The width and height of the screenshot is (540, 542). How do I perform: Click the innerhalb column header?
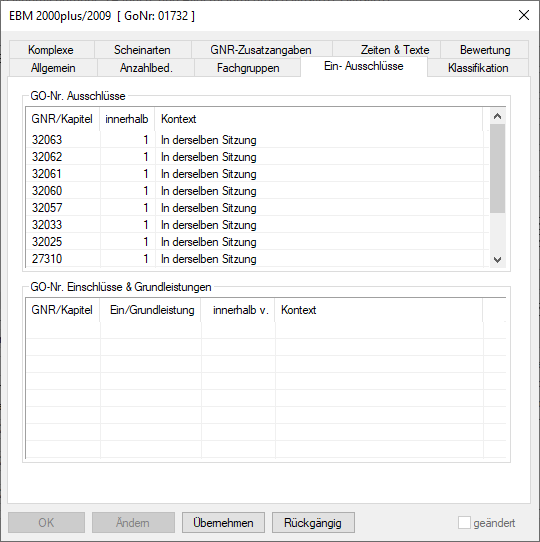[127, 119]
